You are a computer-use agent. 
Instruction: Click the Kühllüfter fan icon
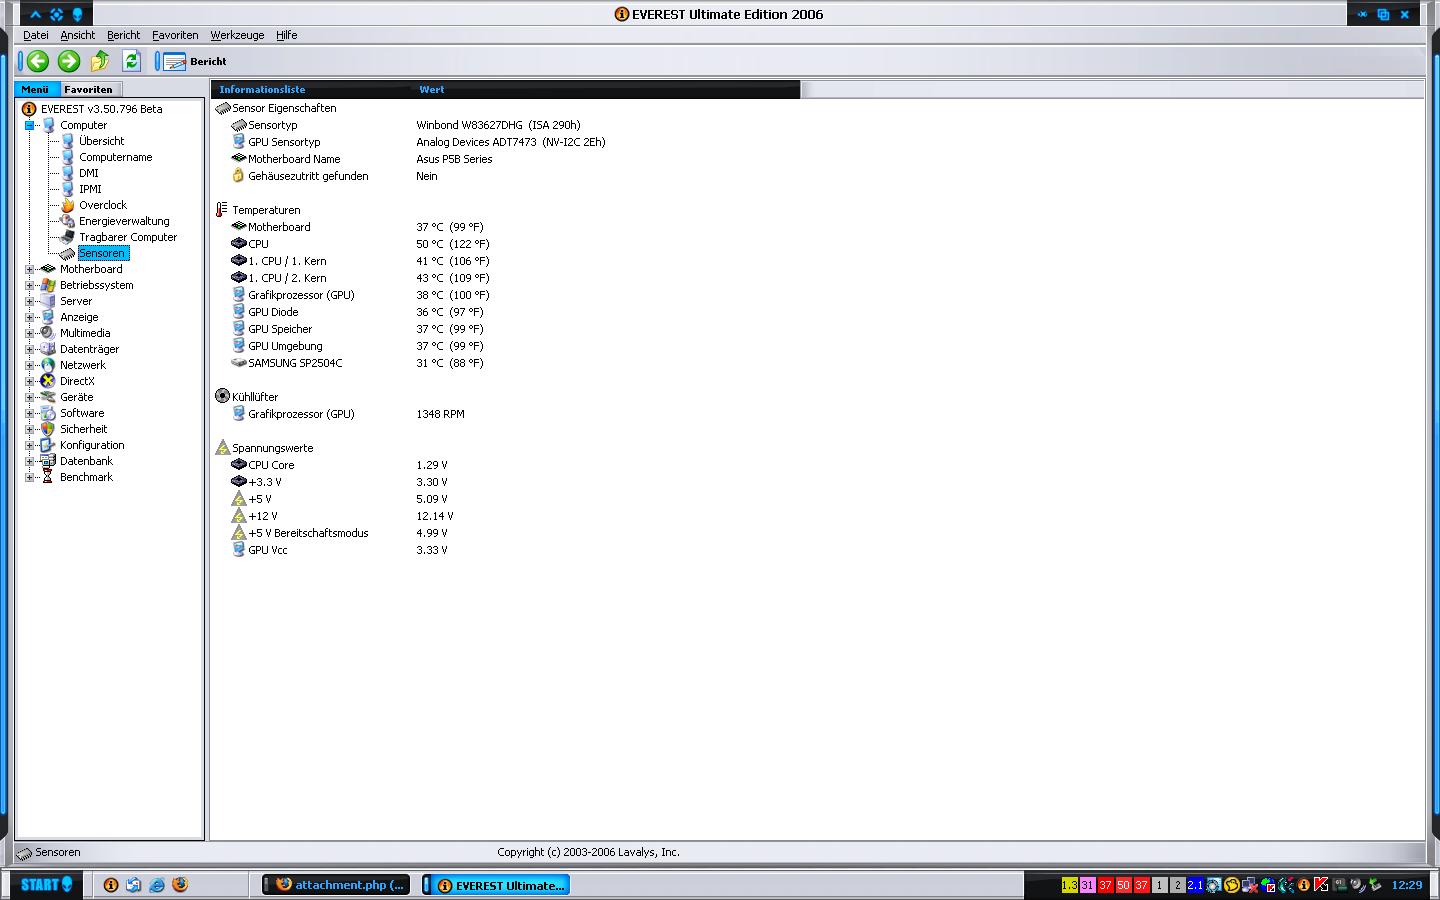tap(222, 396)
